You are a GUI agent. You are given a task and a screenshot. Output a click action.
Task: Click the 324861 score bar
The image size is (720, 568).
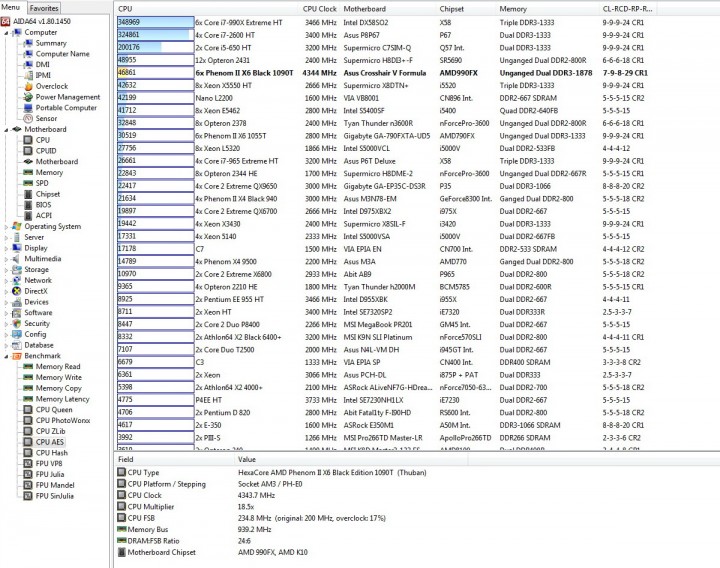coord(156,34)
